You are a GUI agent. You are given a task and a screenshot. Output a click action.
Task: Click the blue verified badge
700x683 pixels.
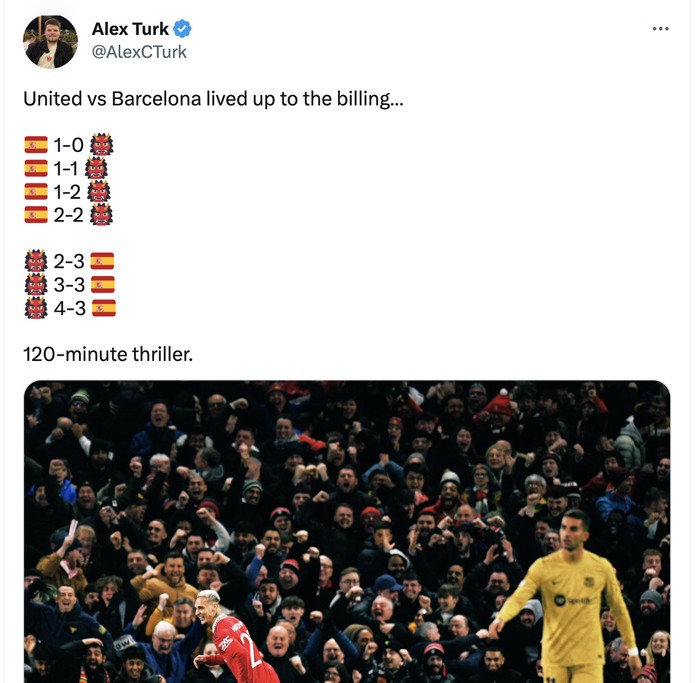[x=183, y=29]
